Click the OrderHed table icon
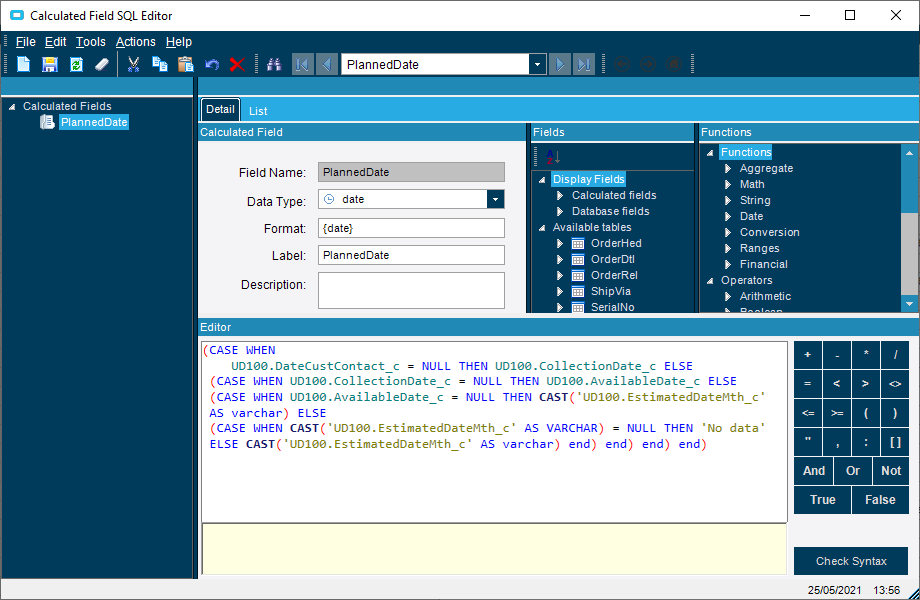The width and height of the screenshot is (920, 600). [578, 243]
